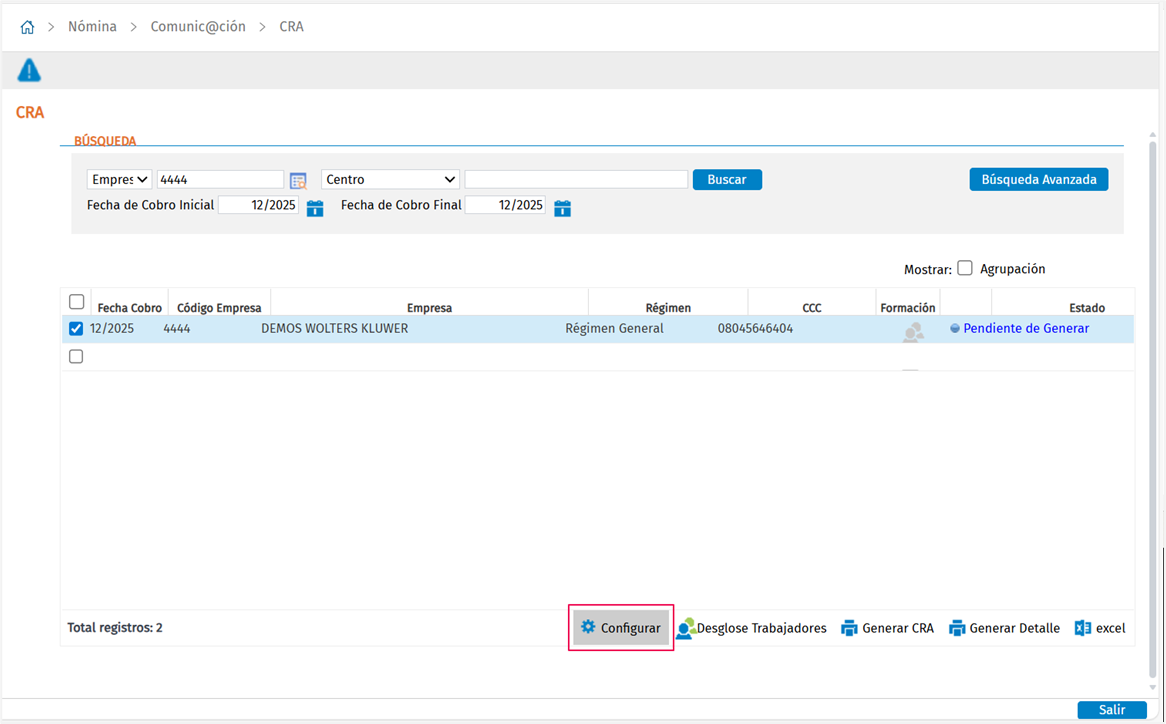Enable the Agrupación checkbox
The width and height of the screenshot is (1166, 724).
(965, 268)
